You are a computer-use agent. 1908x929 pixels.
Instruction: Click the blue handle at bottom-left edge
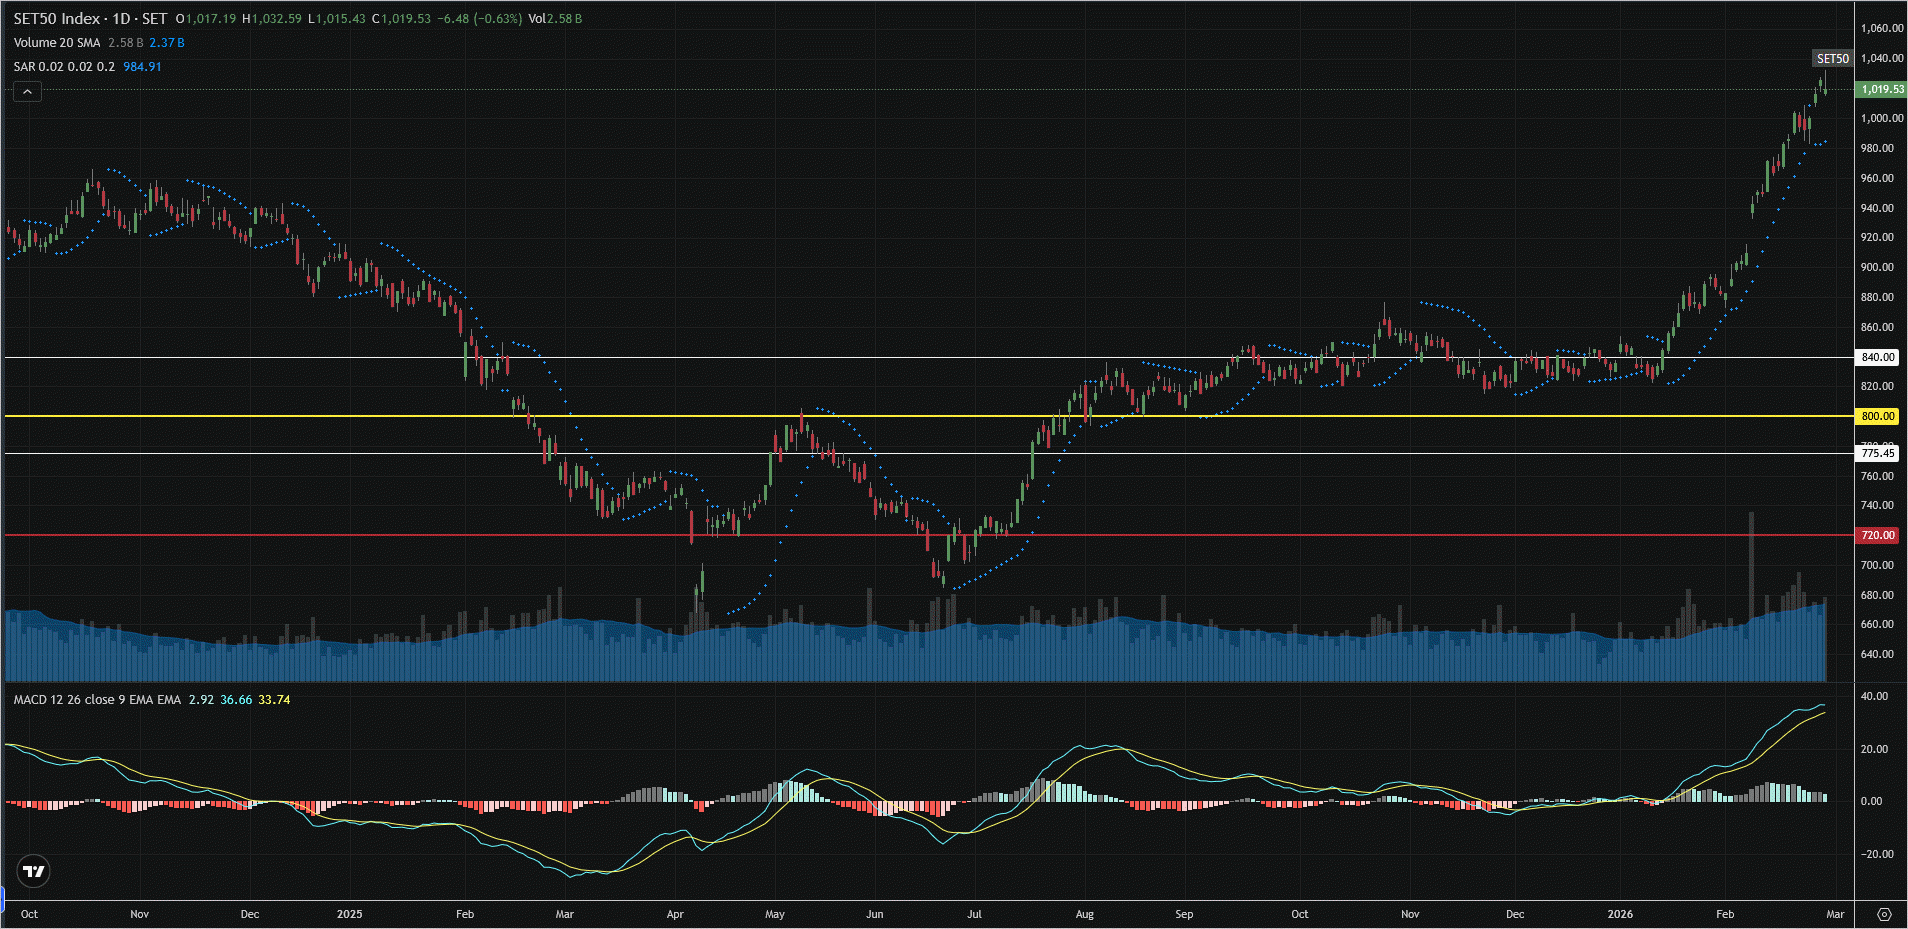[2, 899]
